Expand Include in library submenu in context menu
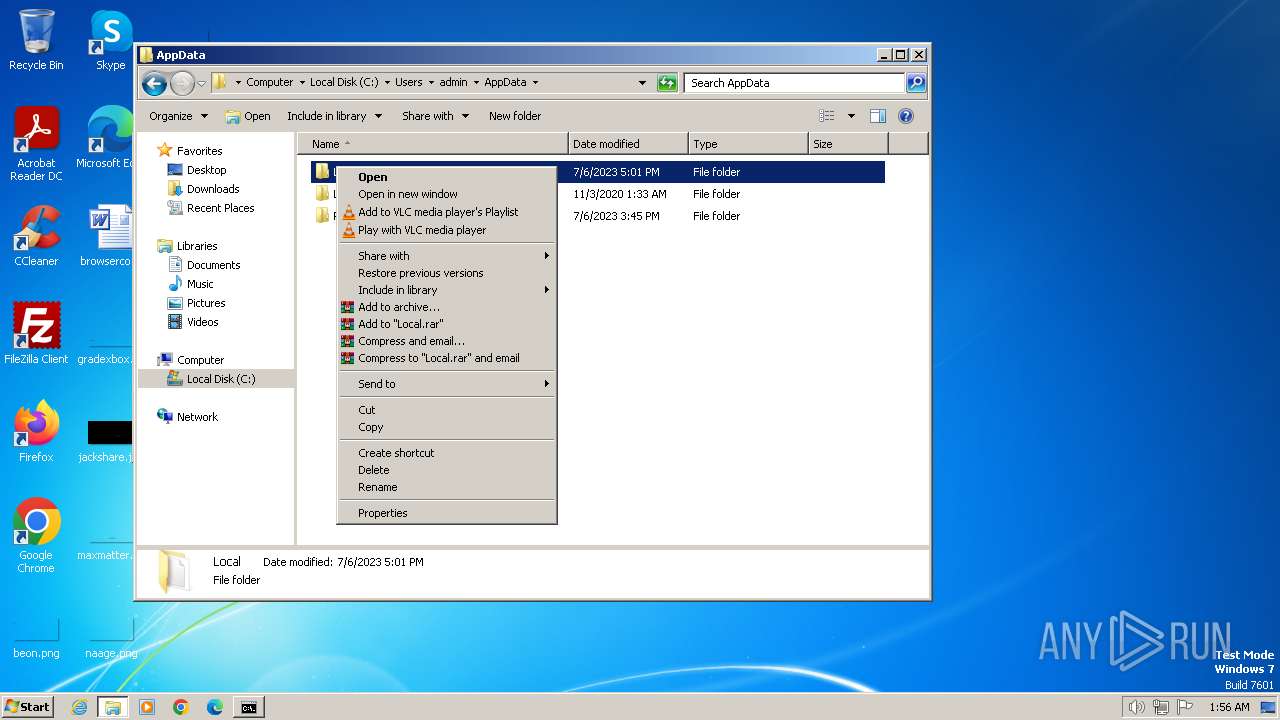Screen dimensions: 1280x720 tap(446, 290)
